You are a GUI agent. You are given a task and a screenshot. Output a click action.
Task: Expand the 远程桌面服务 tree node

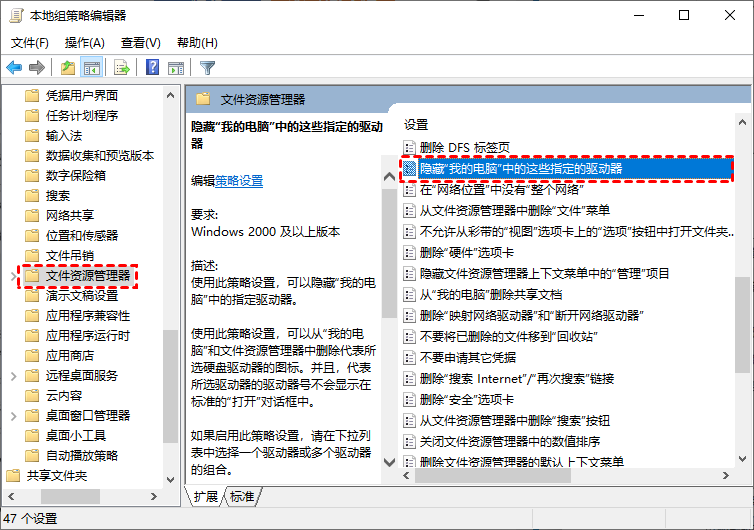pos(13,376)
